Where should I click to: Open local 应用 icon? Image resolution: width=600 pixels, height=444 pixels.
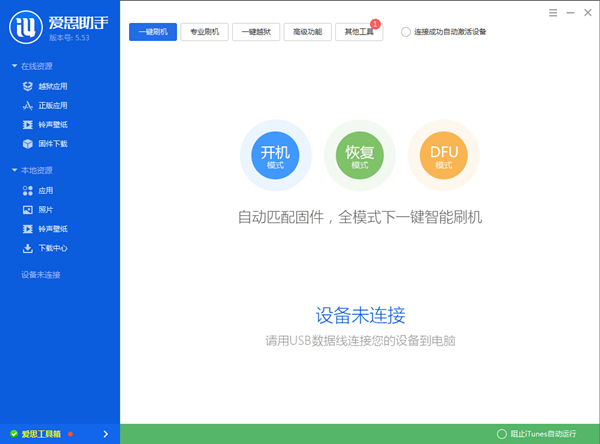click(28, 191)
